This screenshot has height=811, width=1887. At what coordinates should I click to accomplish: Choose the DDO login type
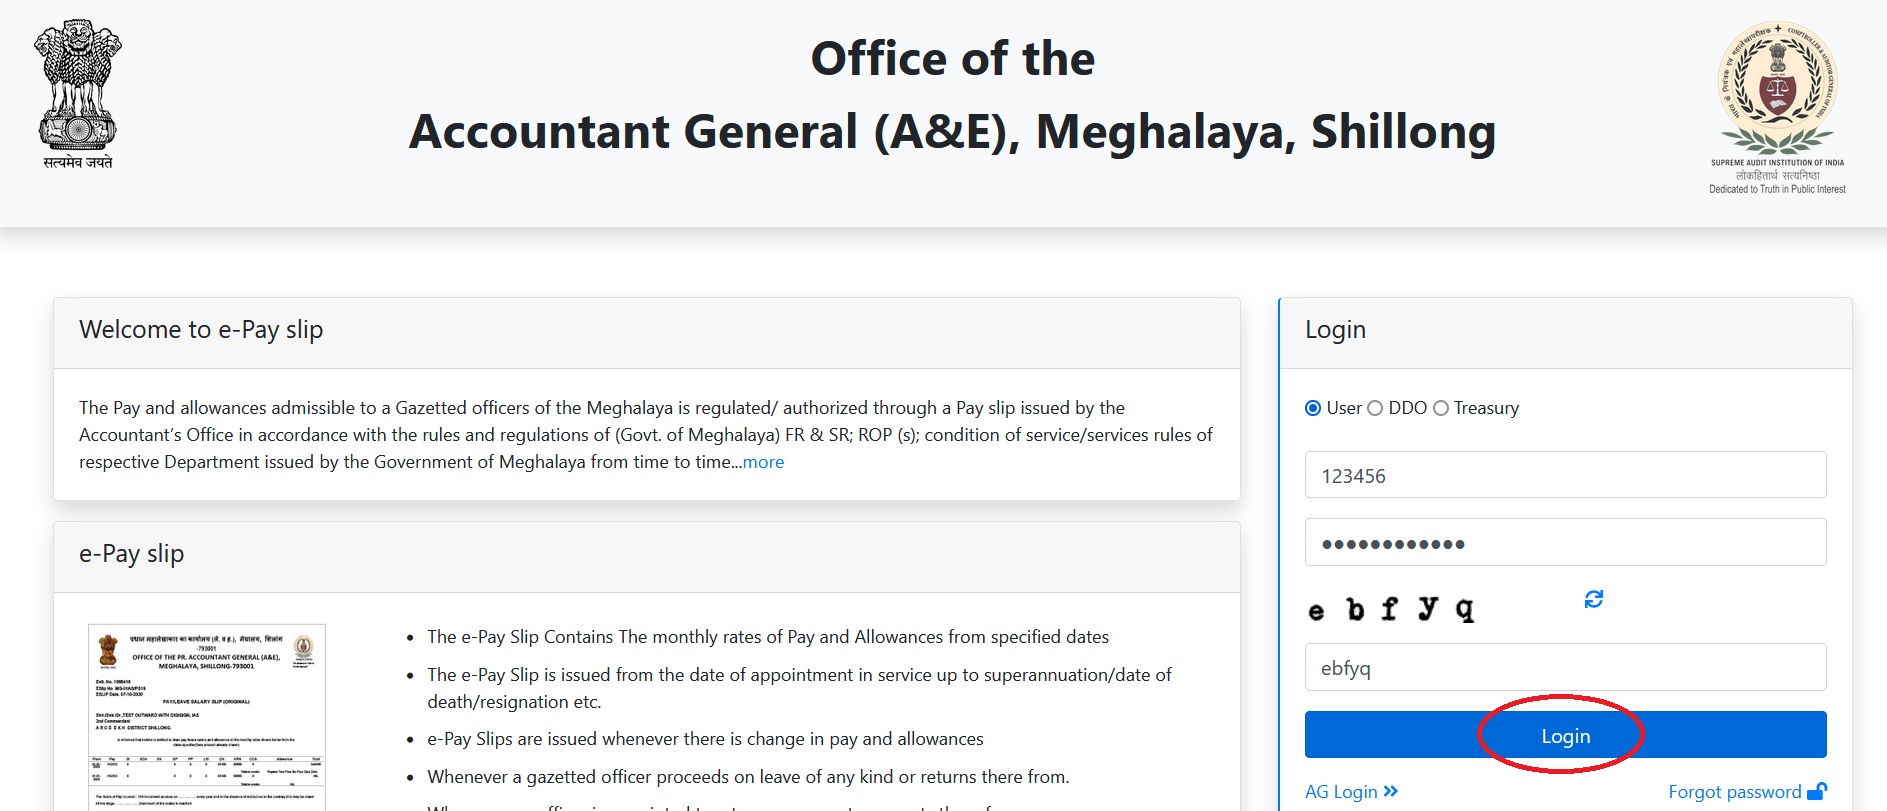click(1375, 408)
